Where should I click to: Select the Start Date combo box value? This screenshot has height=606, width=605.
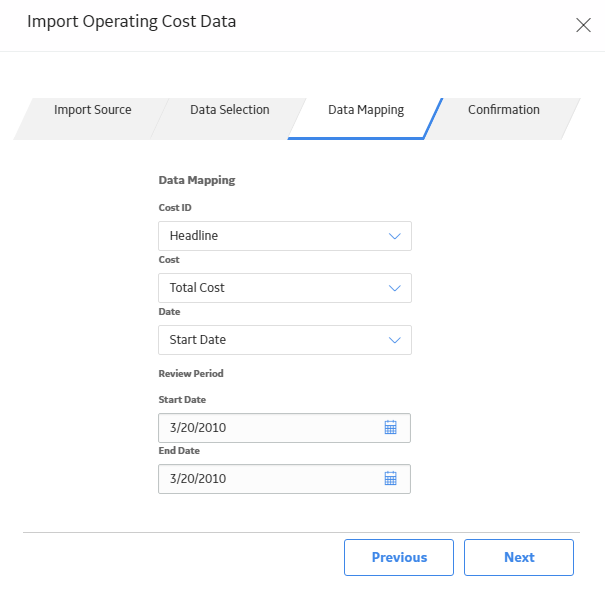(285, 340)
